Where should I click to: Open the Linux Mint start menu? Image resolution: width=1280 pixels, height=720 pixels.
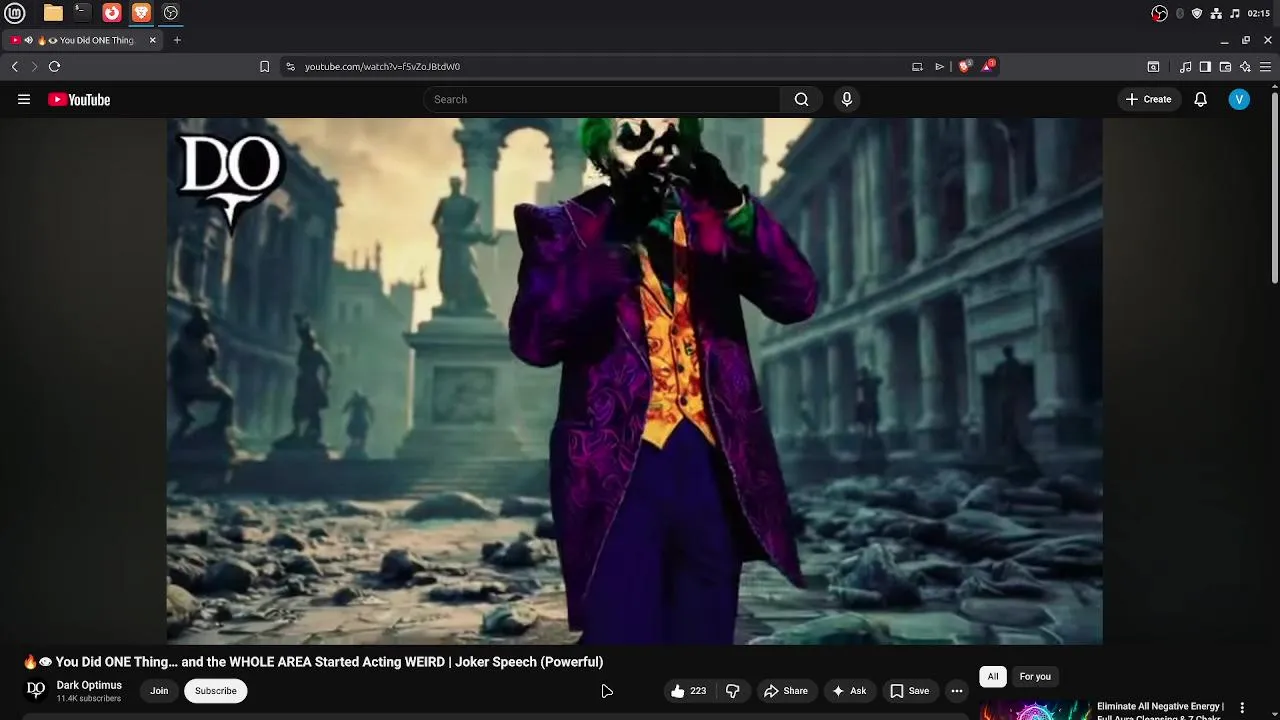(15, 13)
